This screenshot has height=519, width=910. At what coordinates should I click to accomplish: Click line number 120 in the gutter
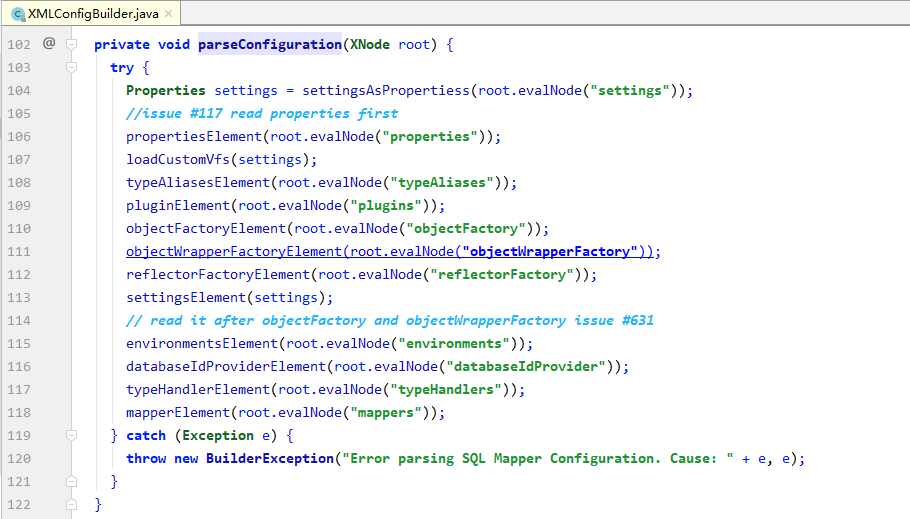point(19,459)
